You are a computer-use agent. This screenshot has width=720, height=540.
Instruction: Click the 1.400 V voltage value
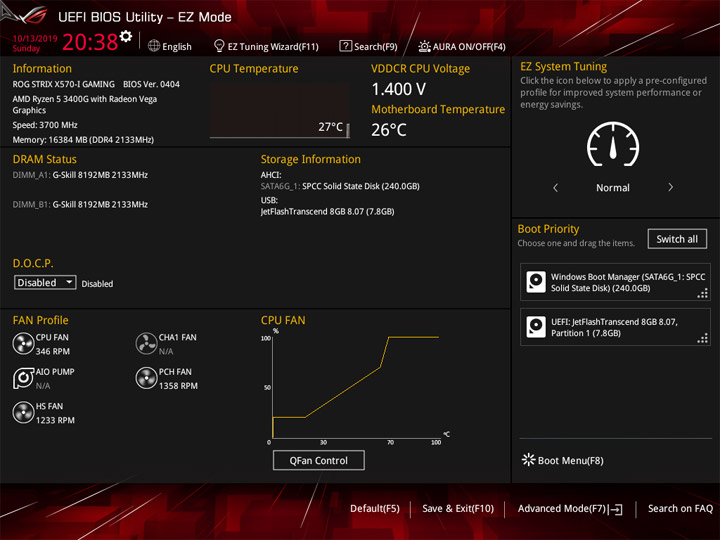coord(399,89)
